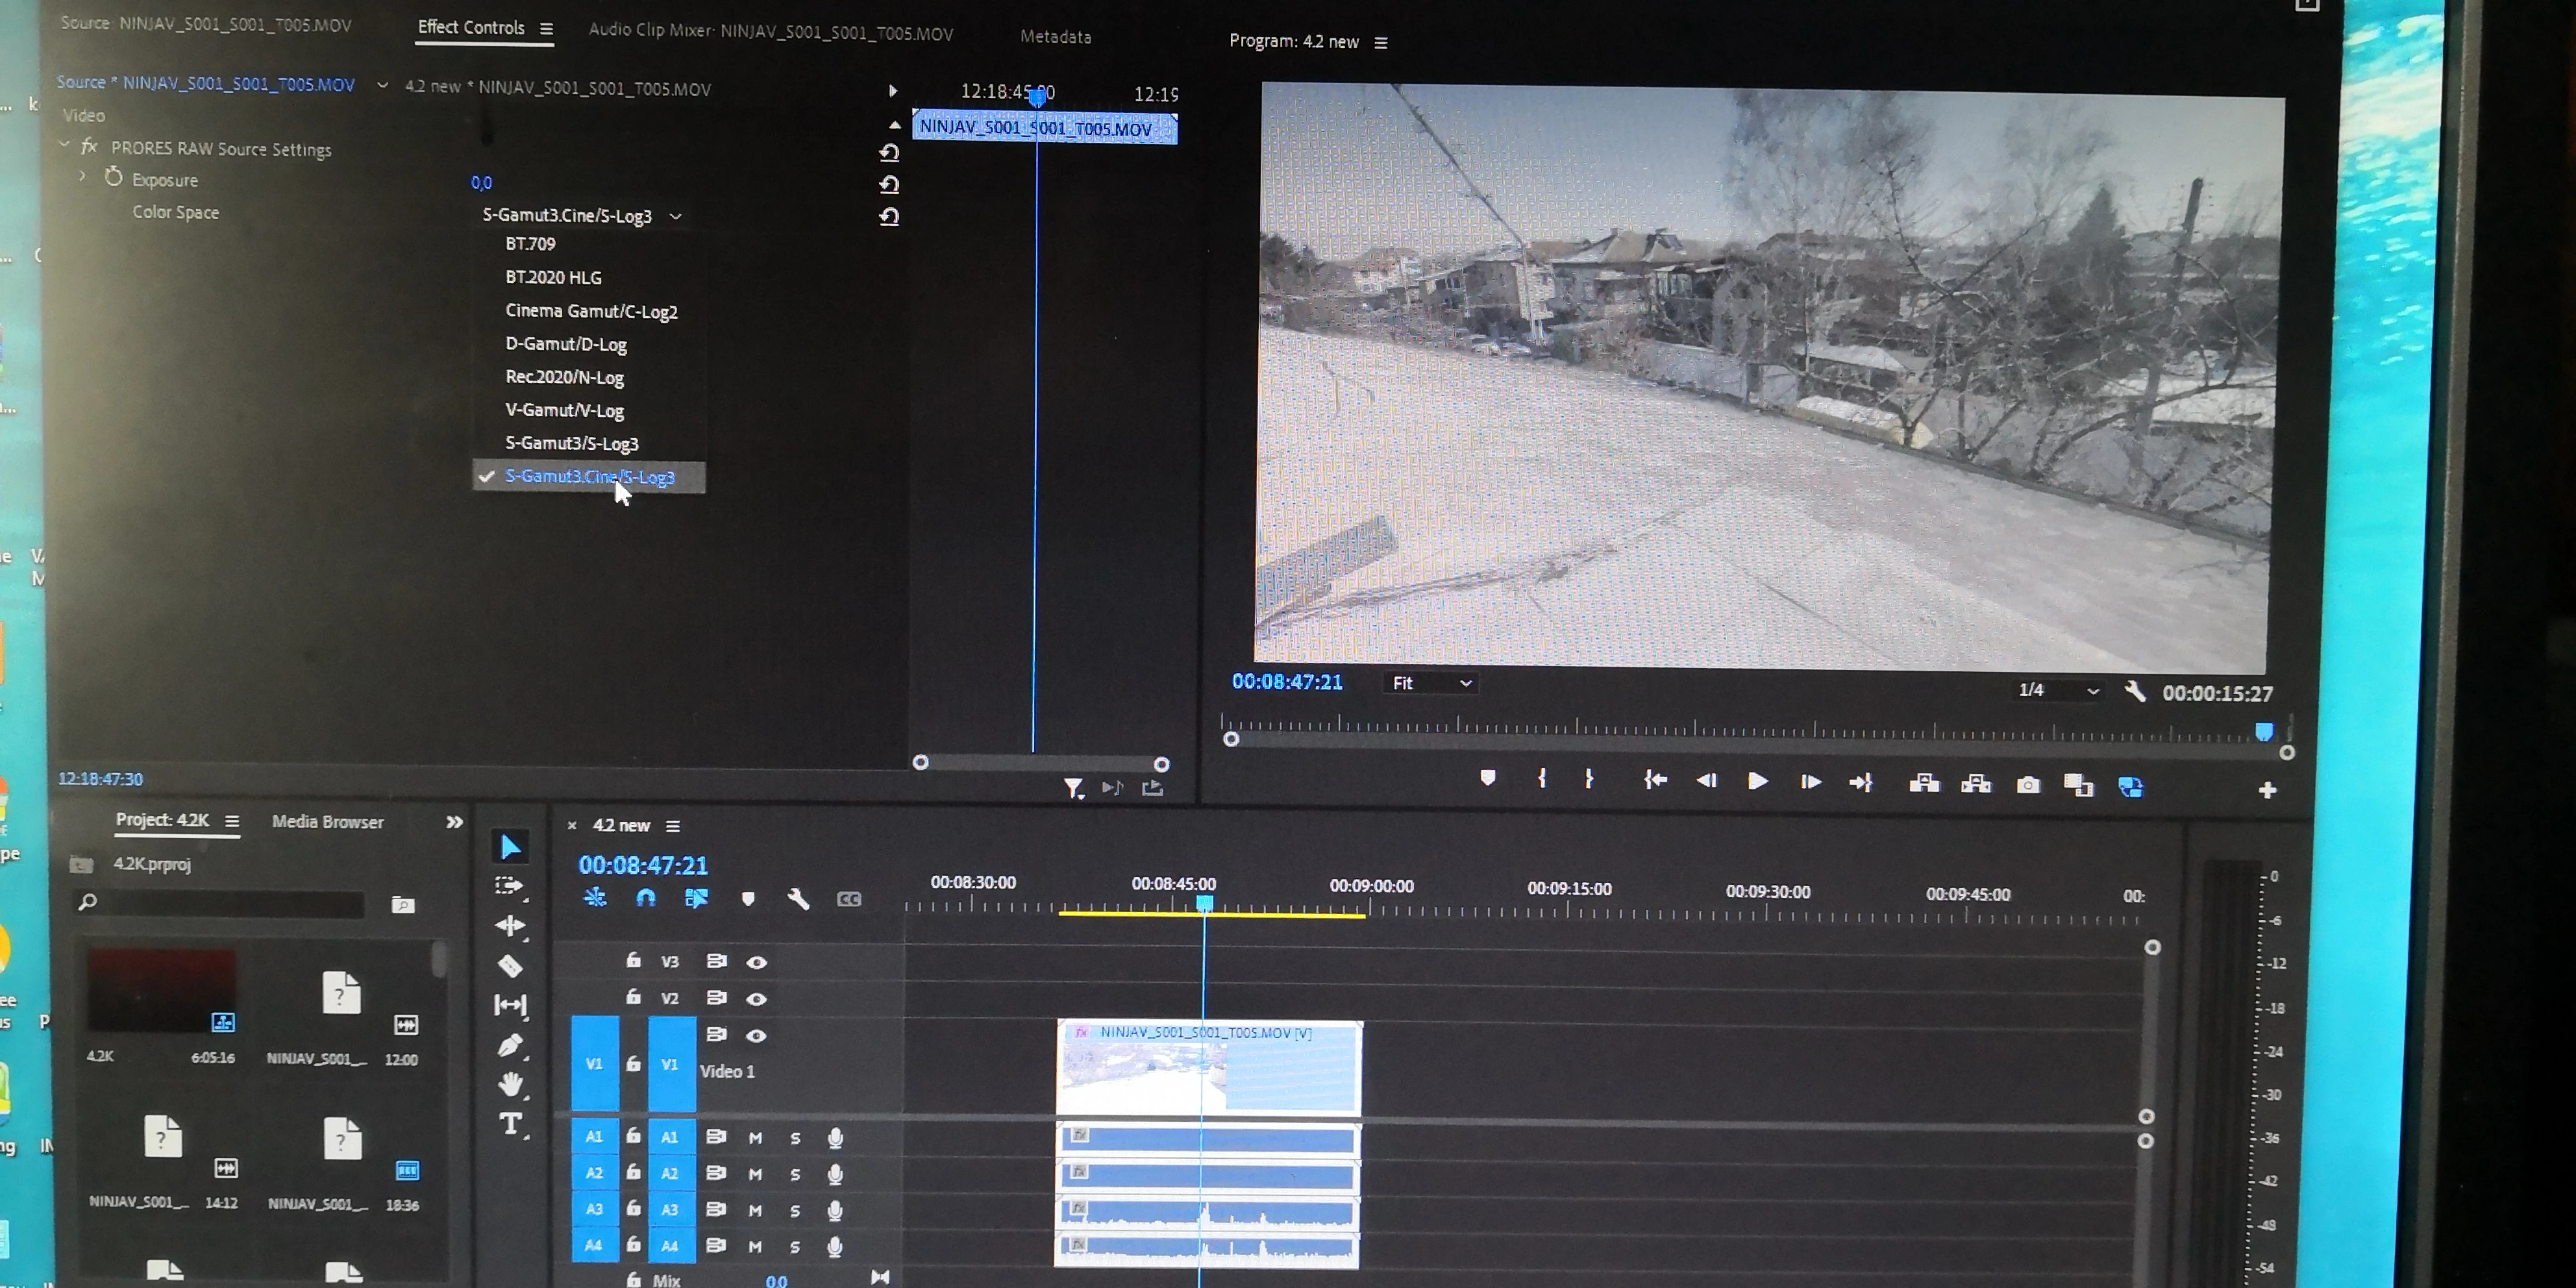This screenshot has width=2576, height=1288.
Task: Select the Pen tool
Action: click(x=510, y=1046)
